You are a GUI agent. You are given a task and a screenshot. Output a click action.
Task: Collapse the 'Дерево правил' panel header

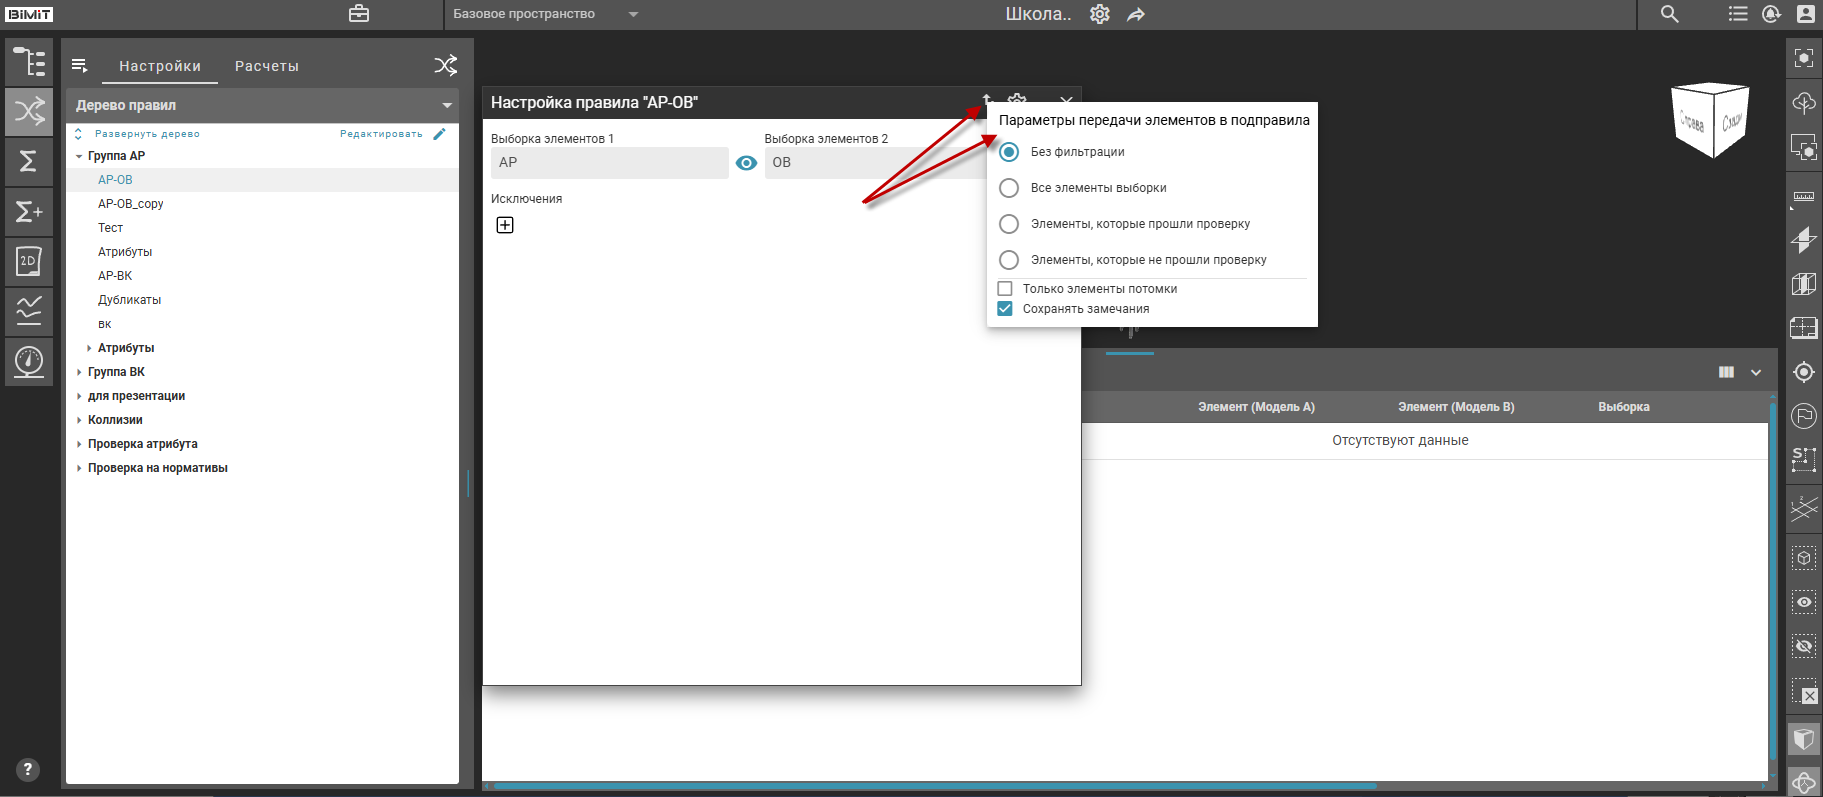(x=446, y=105)
